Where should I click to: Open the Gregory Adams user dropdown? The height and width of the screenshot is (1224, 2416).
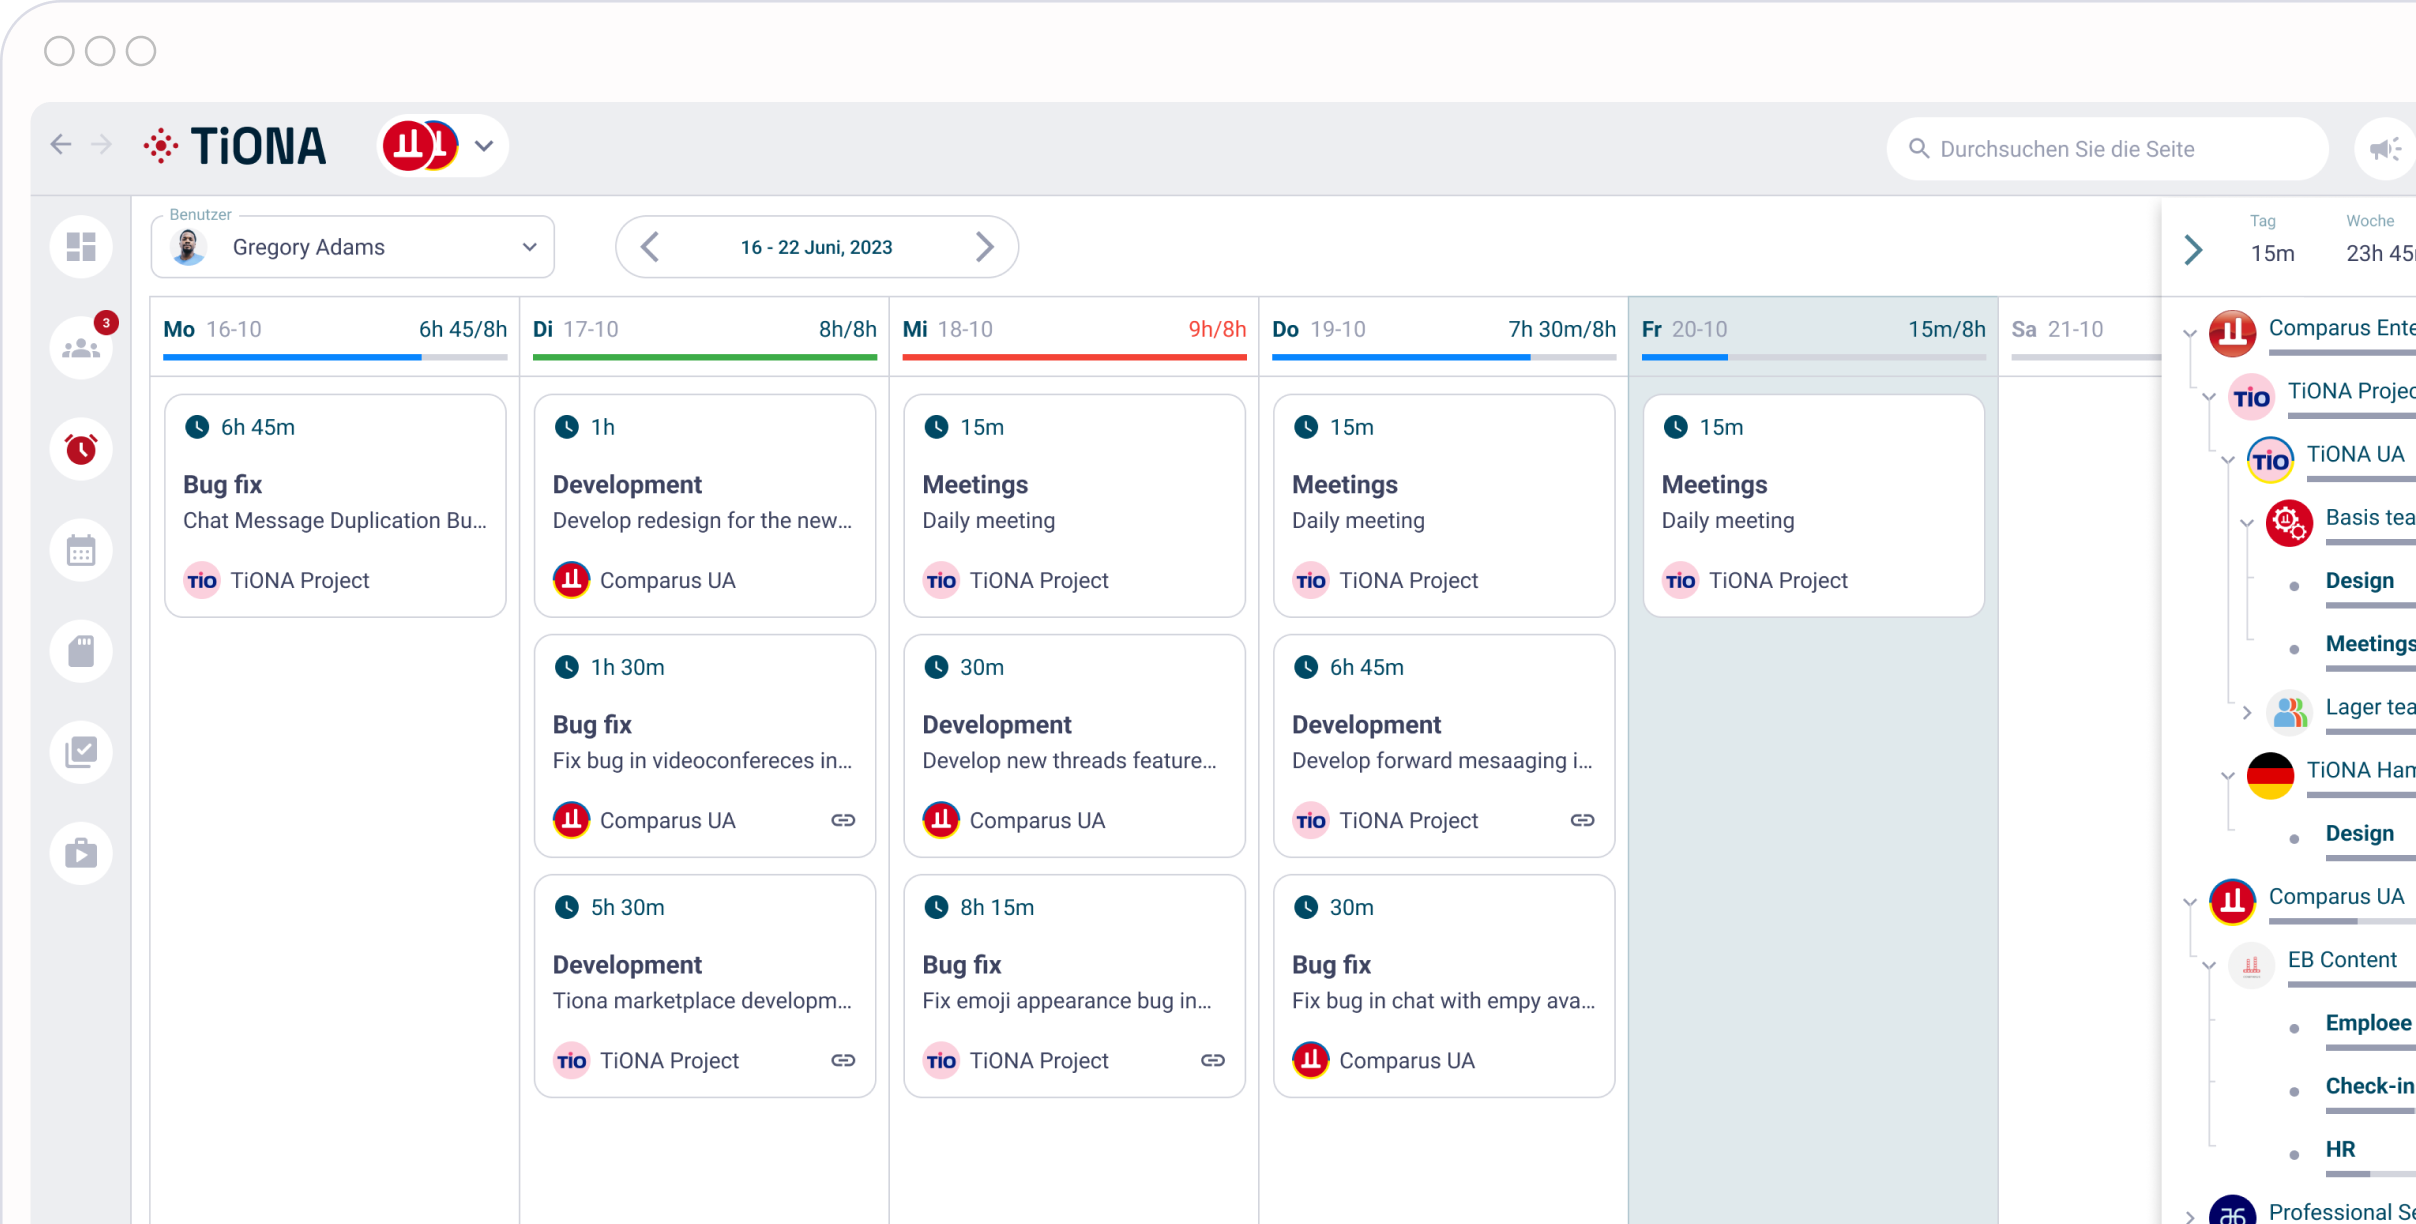point(352,247)
